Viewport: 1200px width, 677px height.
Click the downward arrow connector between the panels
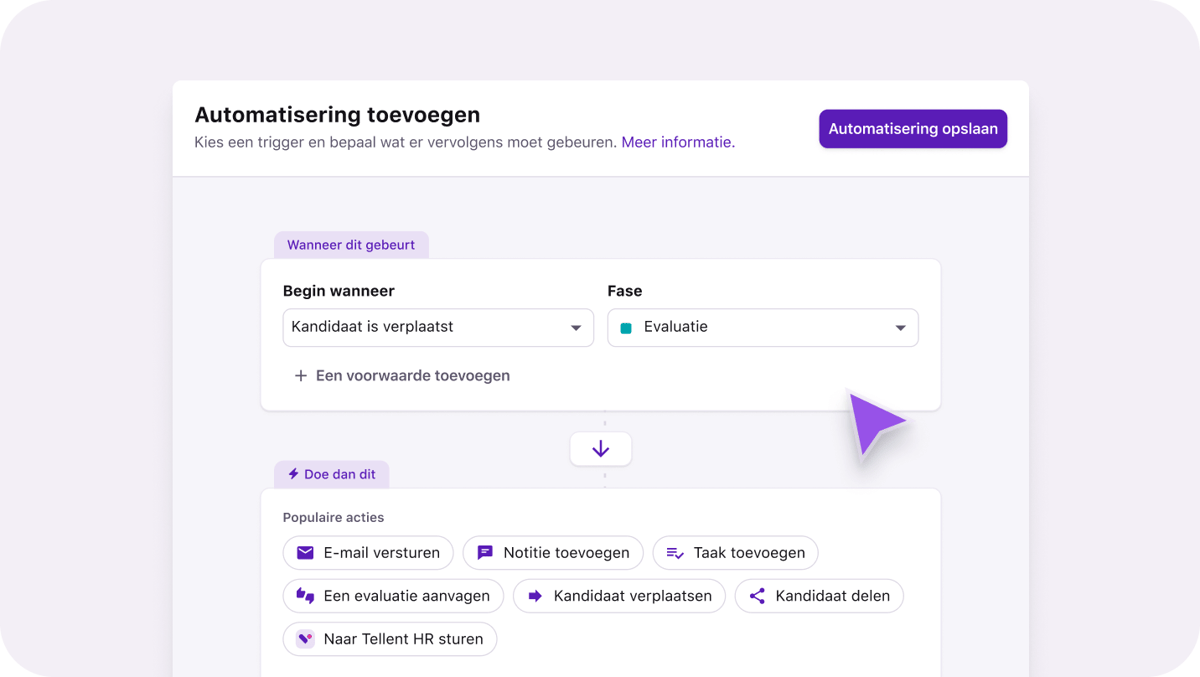point(600,448)
